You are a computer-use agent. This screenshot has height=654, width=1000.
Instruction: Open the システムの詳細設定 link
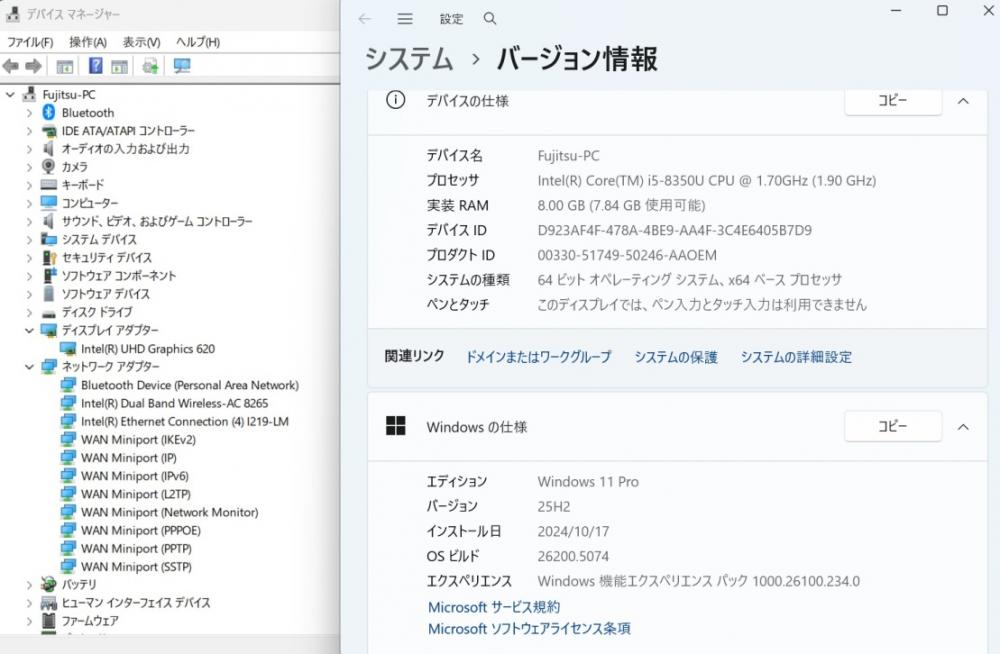(796, 357)
